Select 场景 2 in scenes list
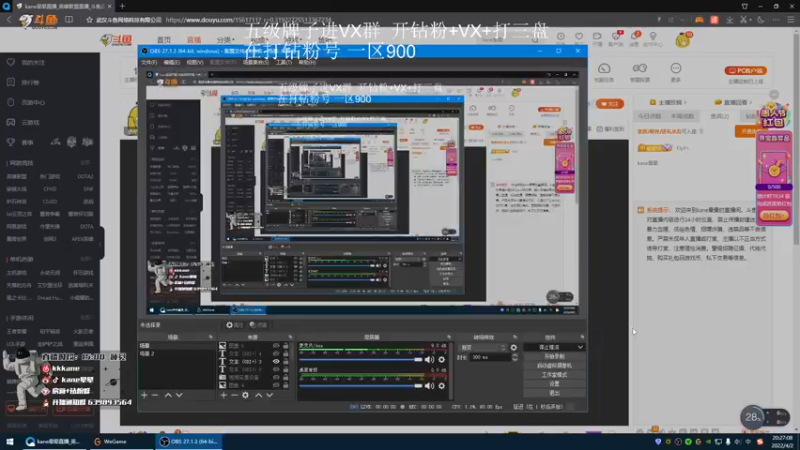 click(147, 354)
